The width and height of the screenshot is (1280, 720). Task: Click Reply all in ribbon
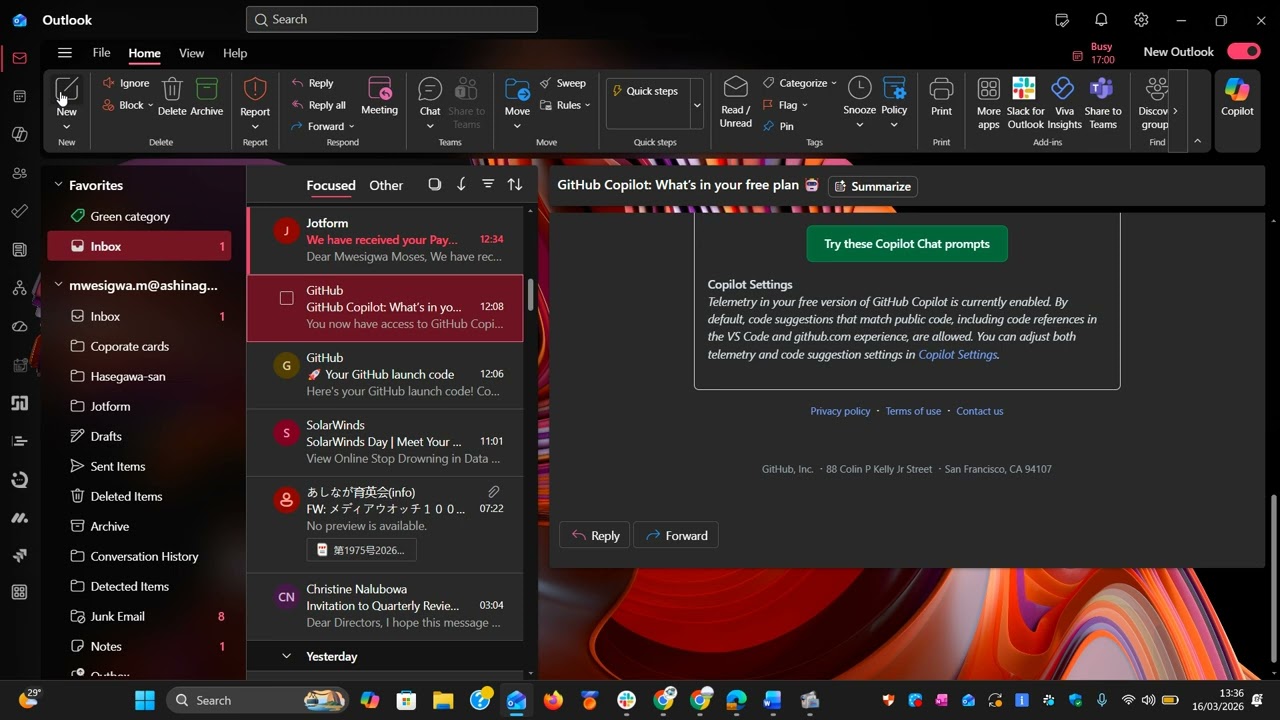pos(318,105)
